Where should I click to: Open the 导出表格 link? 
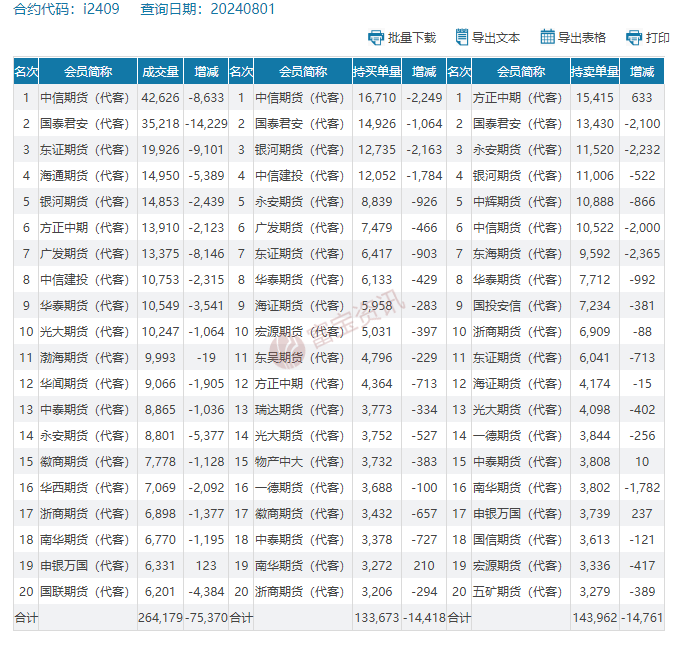point(582,38)
